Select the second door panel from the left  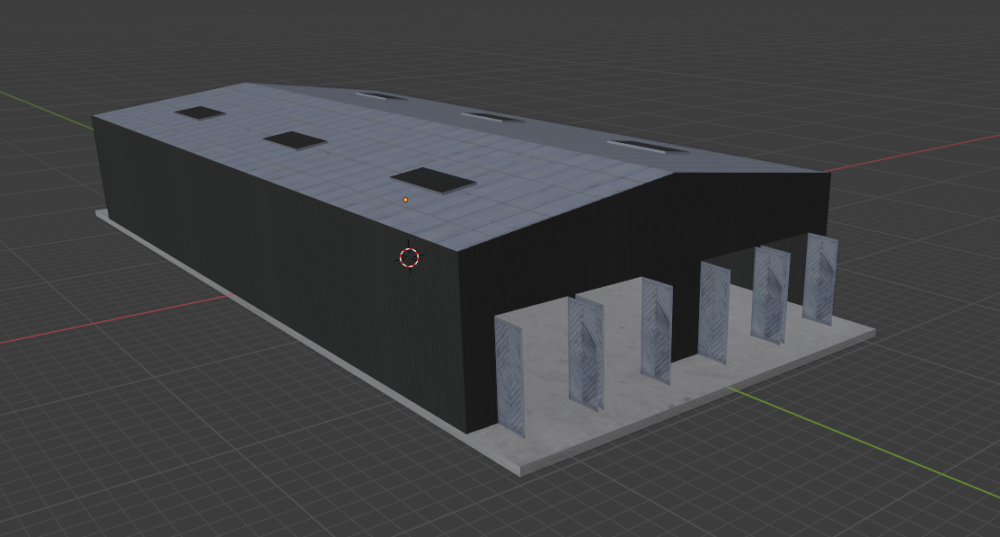(586, 353)
